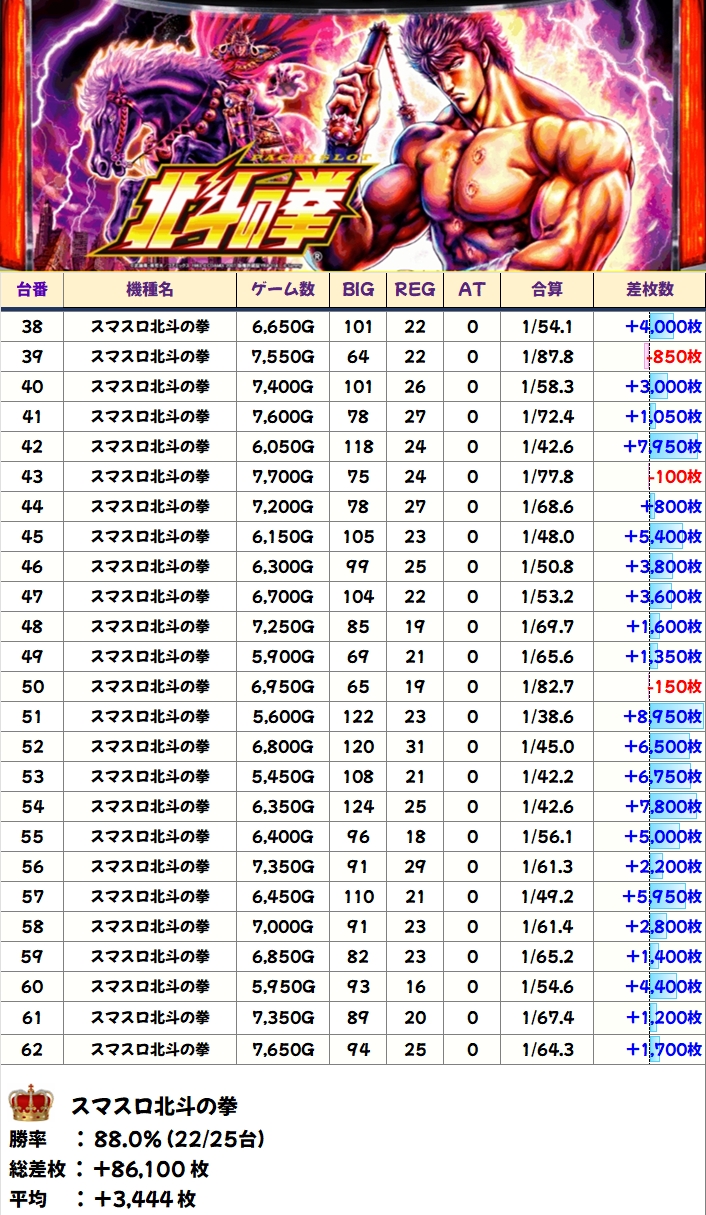Click the +7,950枚 bar for machine 42
This screenshot has height=1215, width=706.
[663, 447]
